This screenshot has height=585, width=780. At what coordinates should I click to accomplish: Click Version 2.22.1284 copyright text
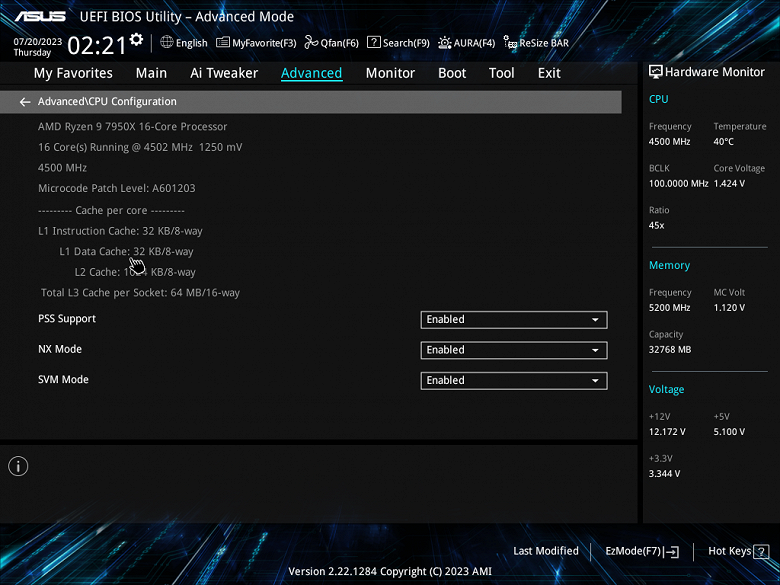click(x=390, y=572)
